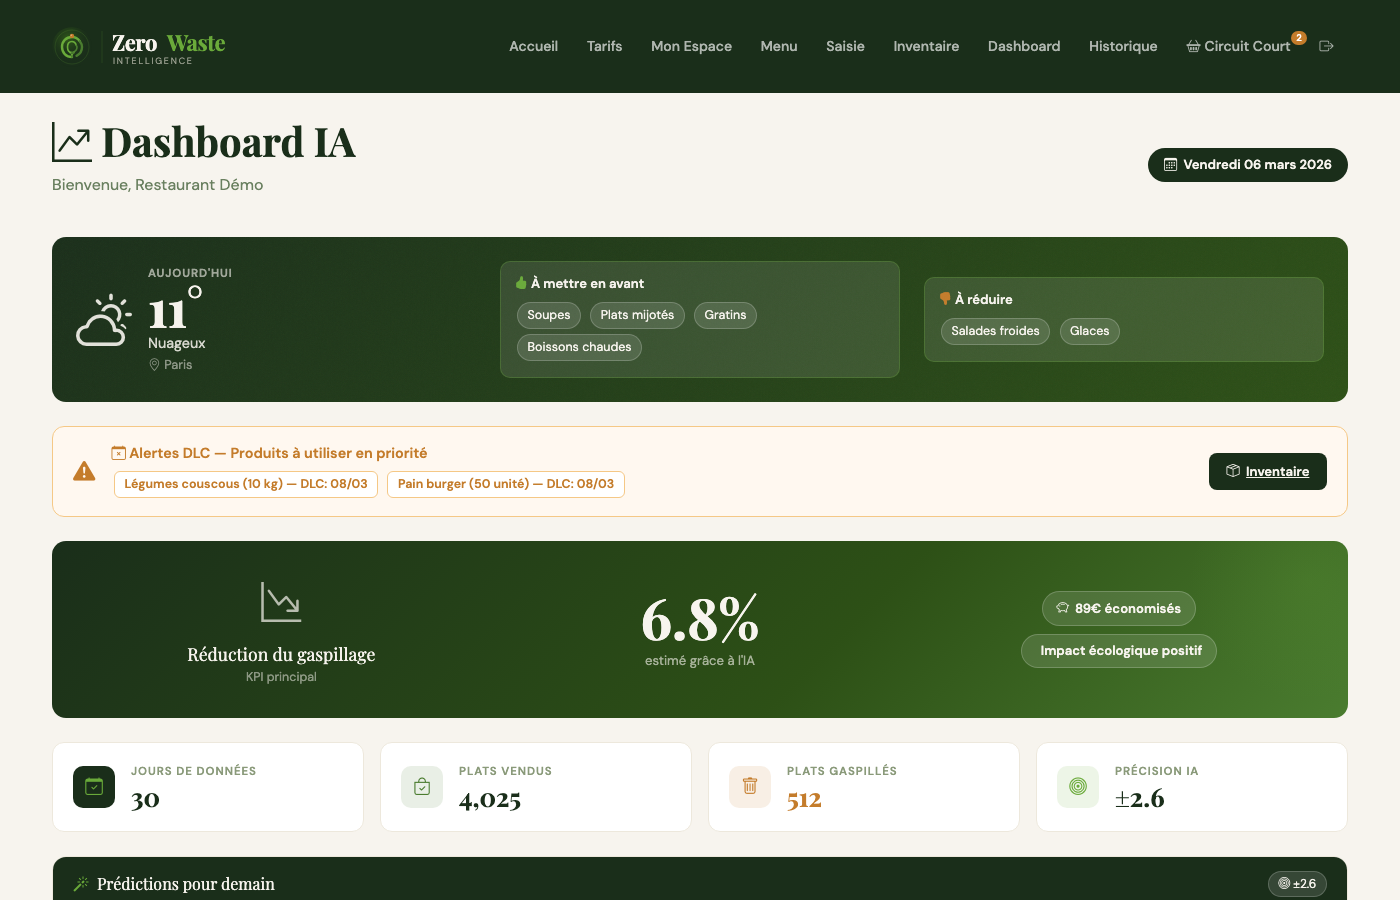Open the Circuit Court basket icon
Viewport: 1400px width, 900px height.
[1191, 45]
